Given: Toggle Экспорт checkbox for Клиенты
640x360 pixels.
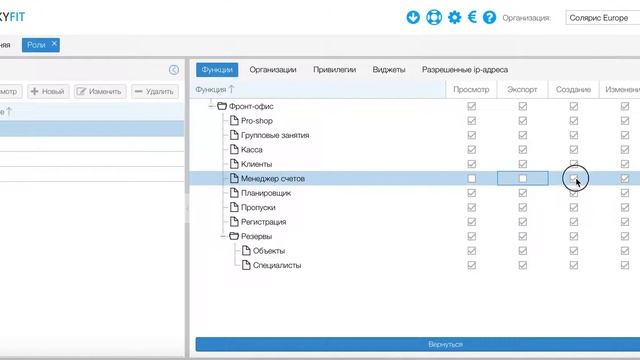Looking at the screenshot, I should point(523,164).
